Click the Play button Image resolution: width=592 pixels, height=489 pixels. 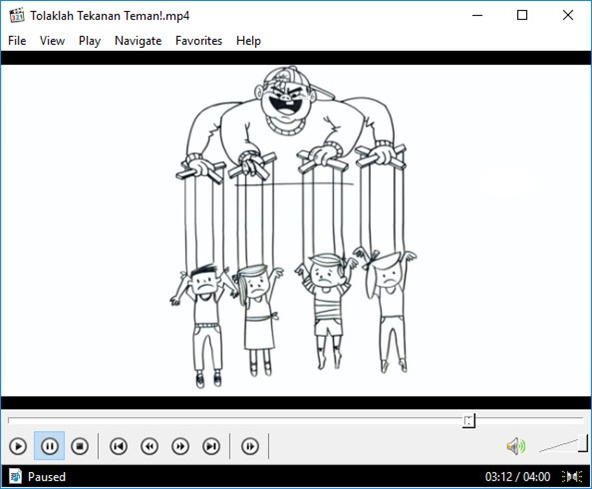tap(18, 446)
